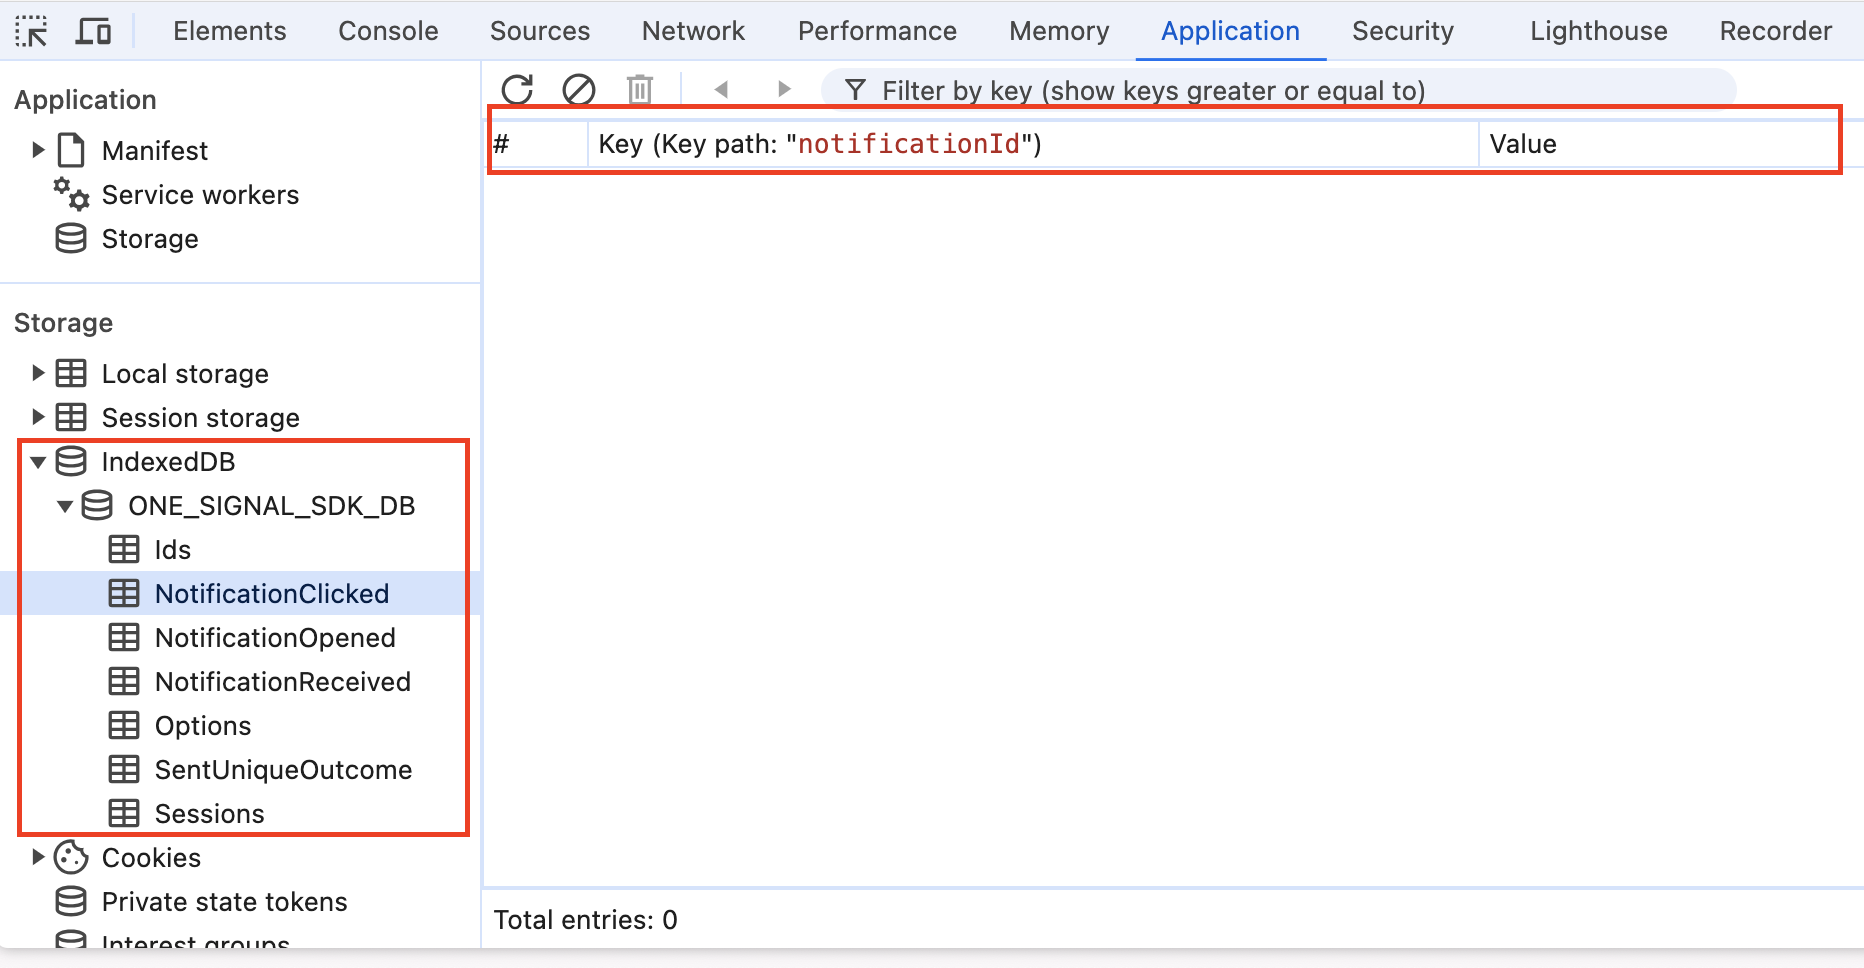Image resolution: width=1864 pixels, height=968 pixels.
Task: Refresh the IndexedDB object store
Action: (x=517, y=90)
